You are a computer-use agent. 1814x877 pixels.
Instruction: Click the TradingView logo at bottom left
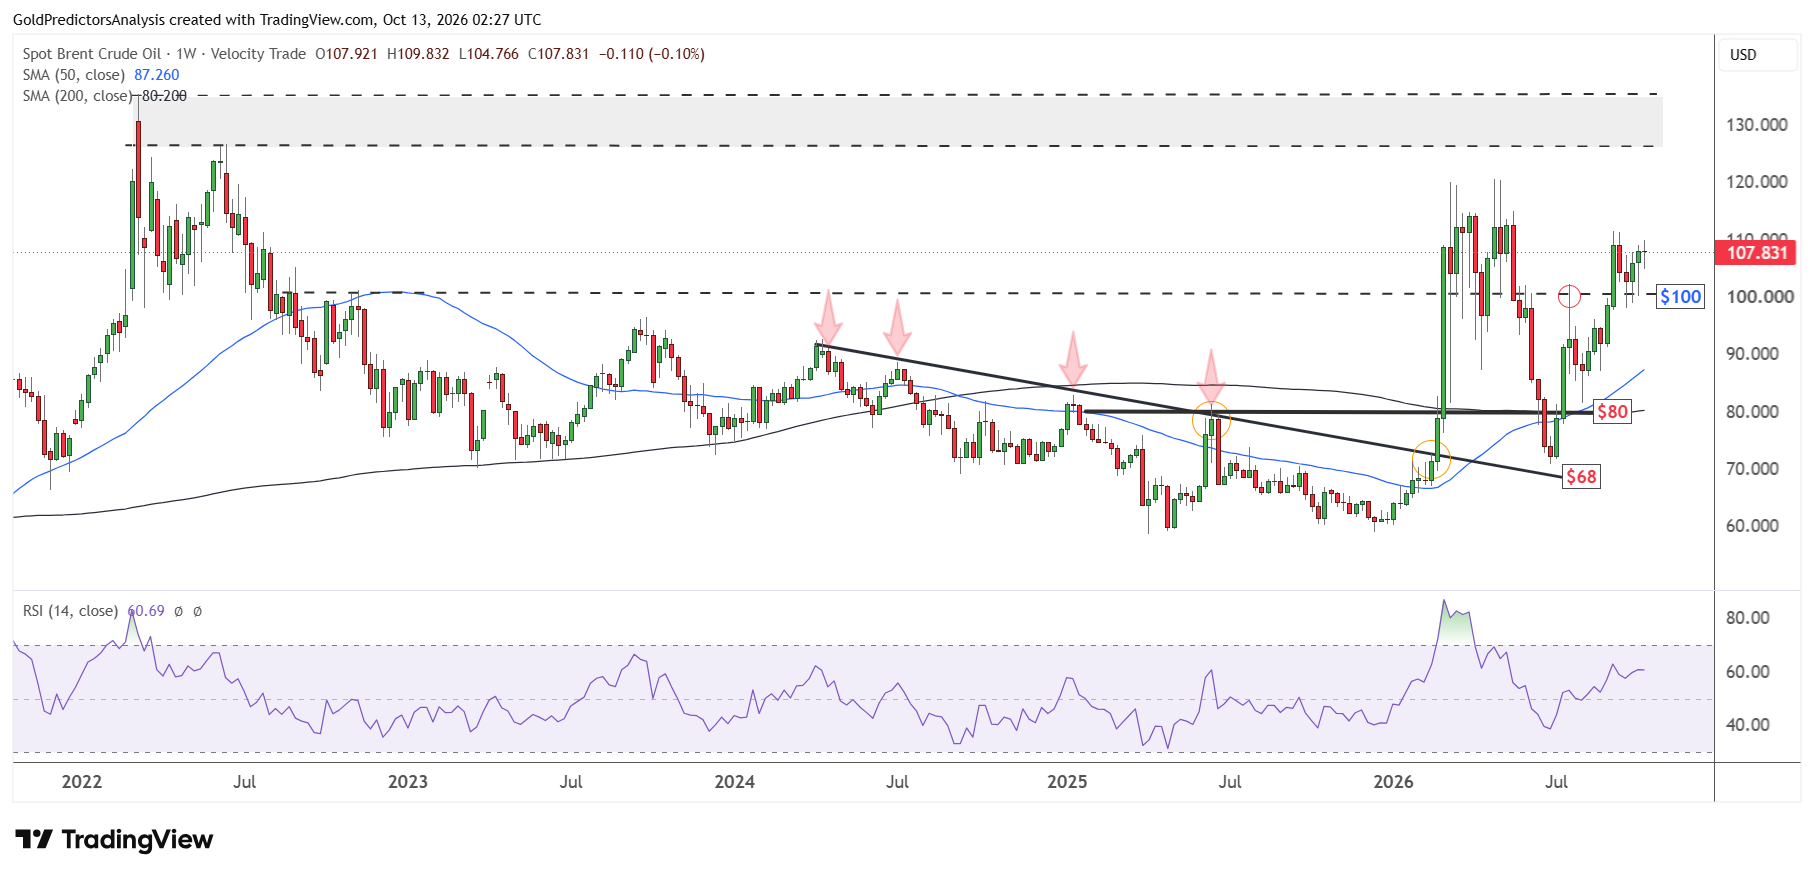[114, 839]
